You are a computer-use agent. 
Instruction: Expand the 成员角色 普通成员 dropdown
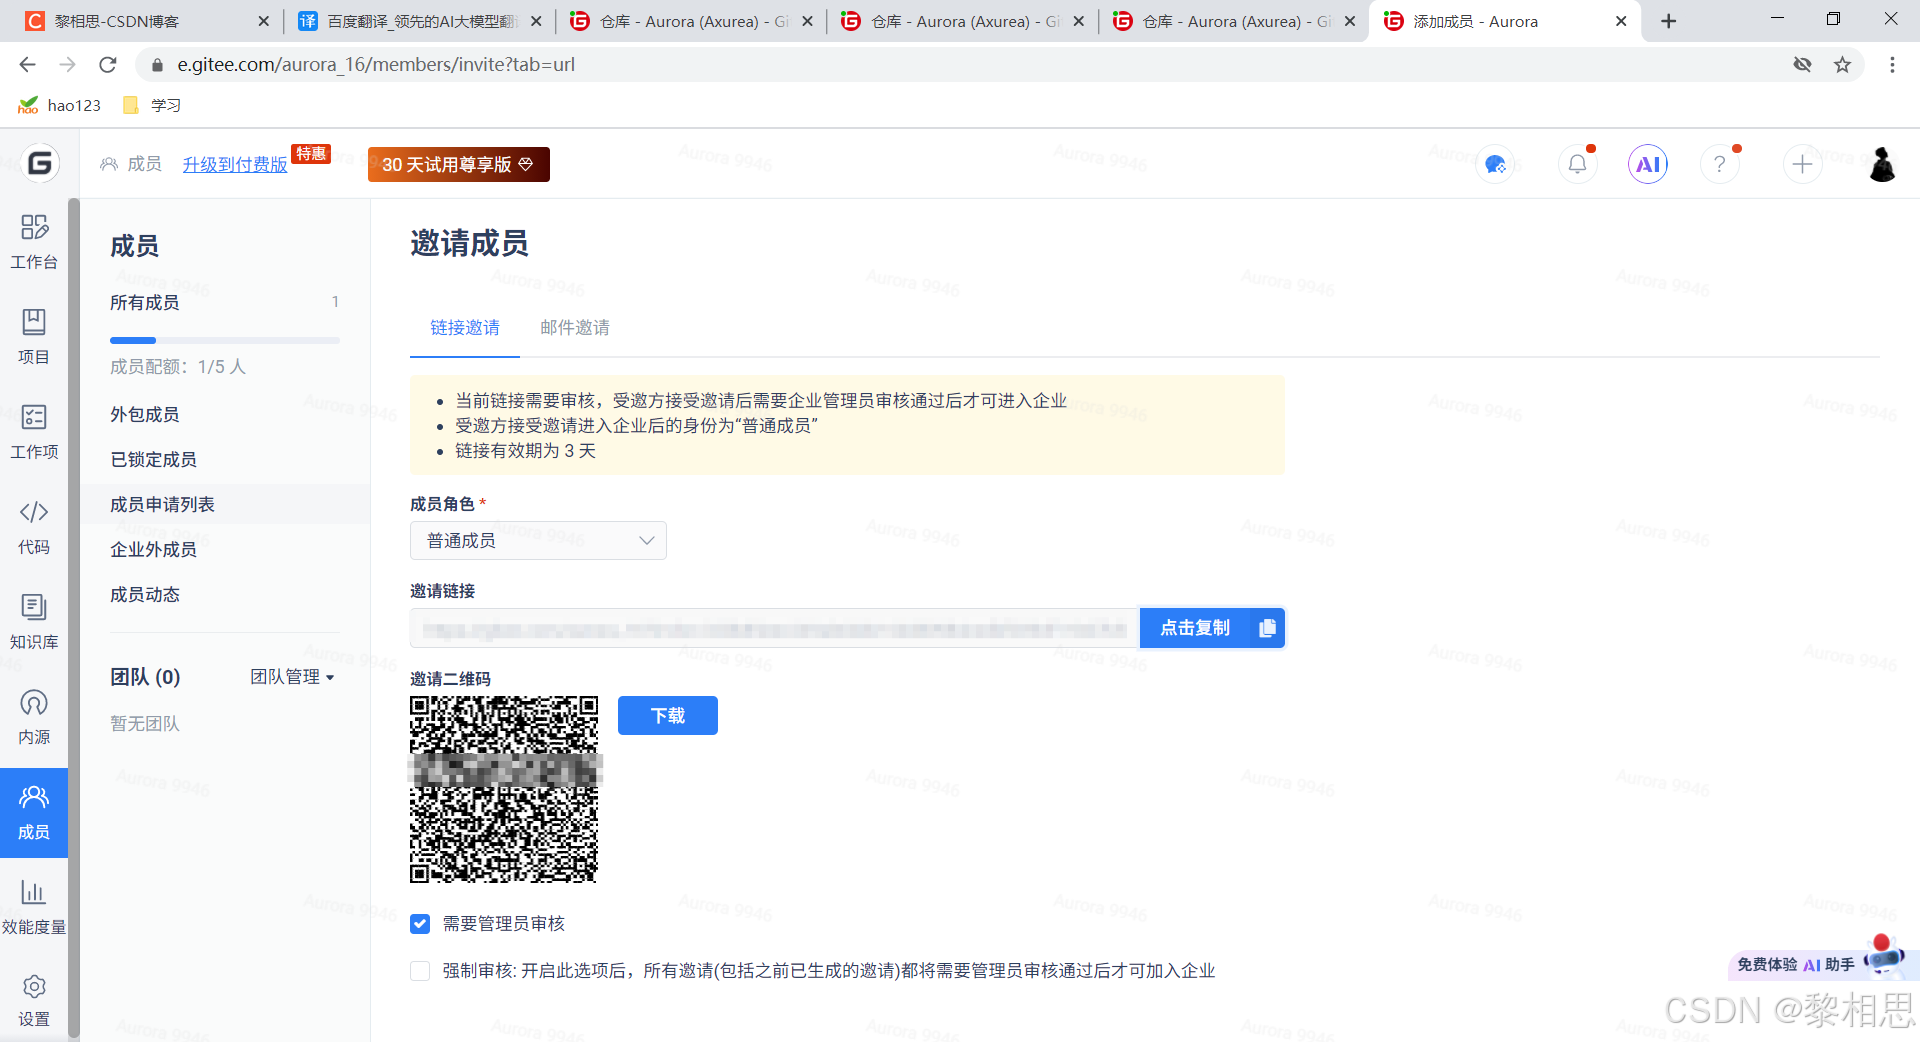click(538, 541)
